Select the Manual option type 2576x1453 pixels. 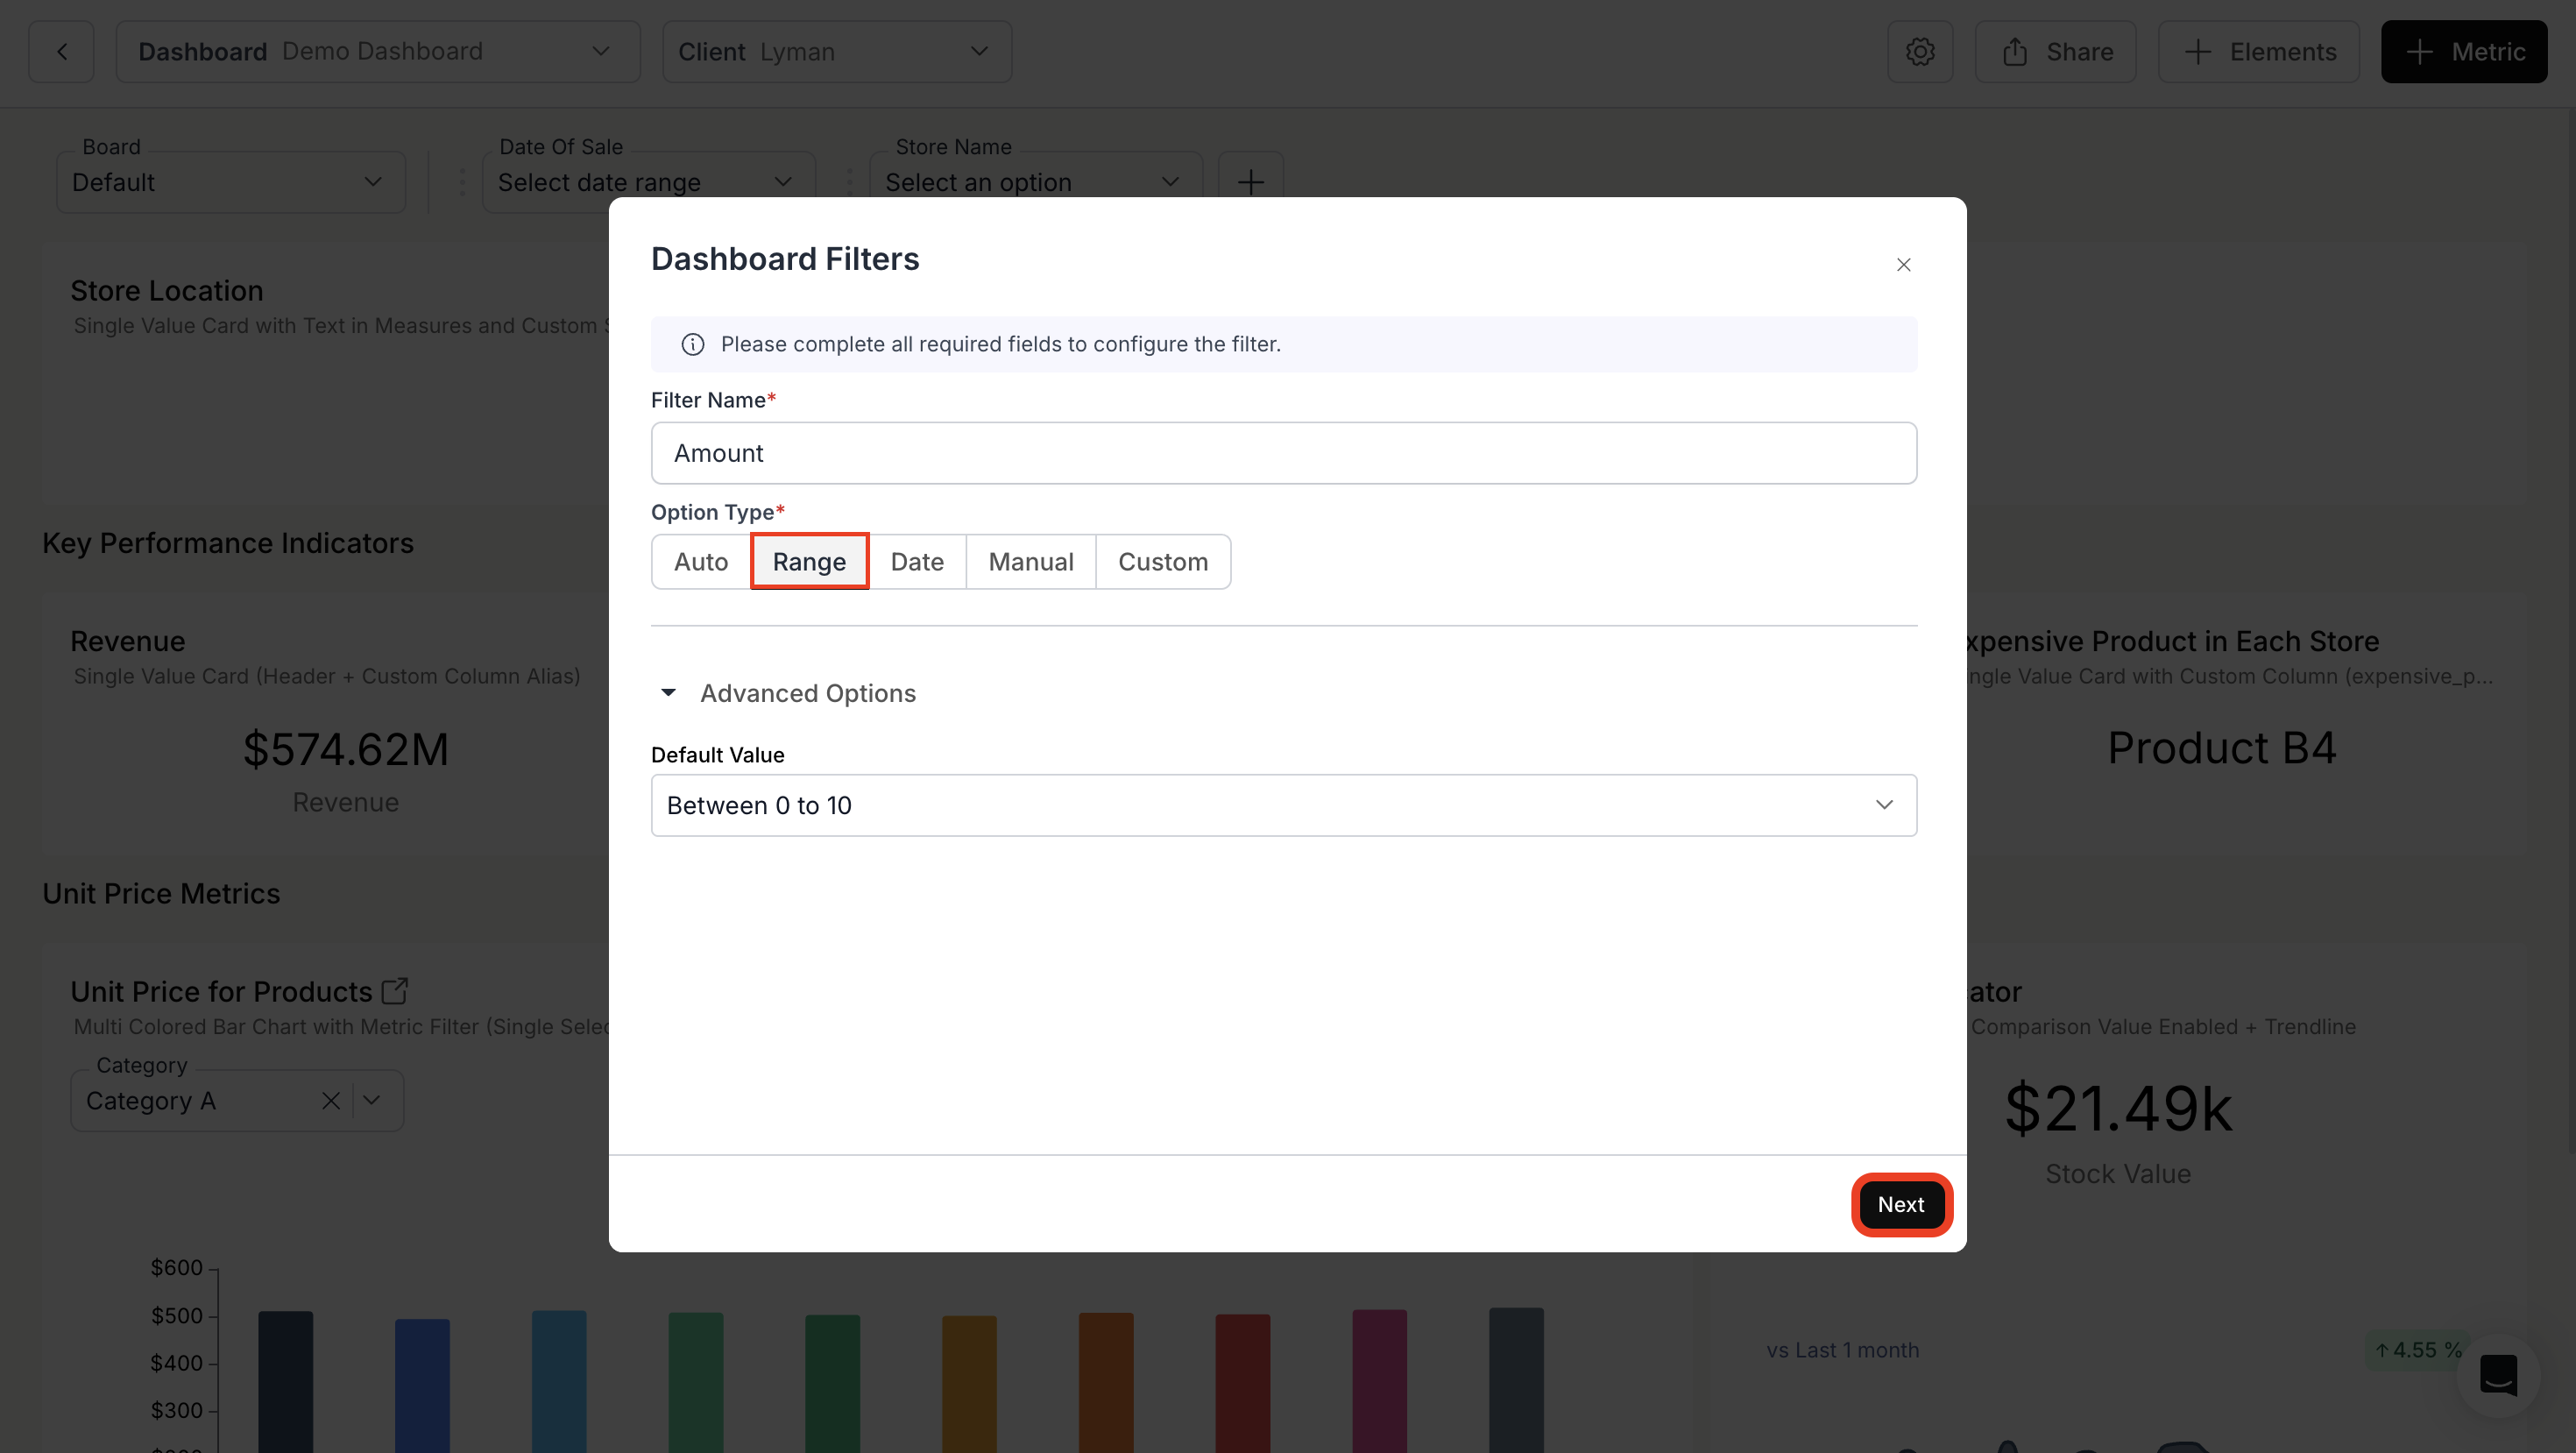[1030, 562]
